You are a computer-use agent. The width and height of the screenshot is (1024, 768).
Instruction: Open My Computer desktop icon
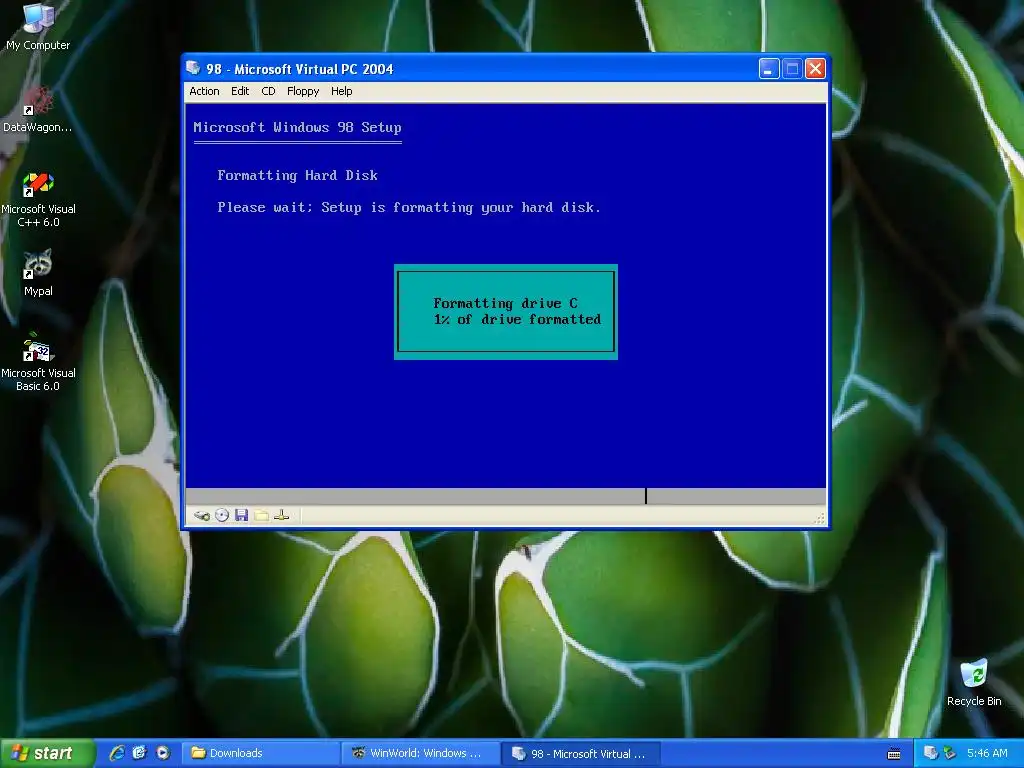(38, 27)
